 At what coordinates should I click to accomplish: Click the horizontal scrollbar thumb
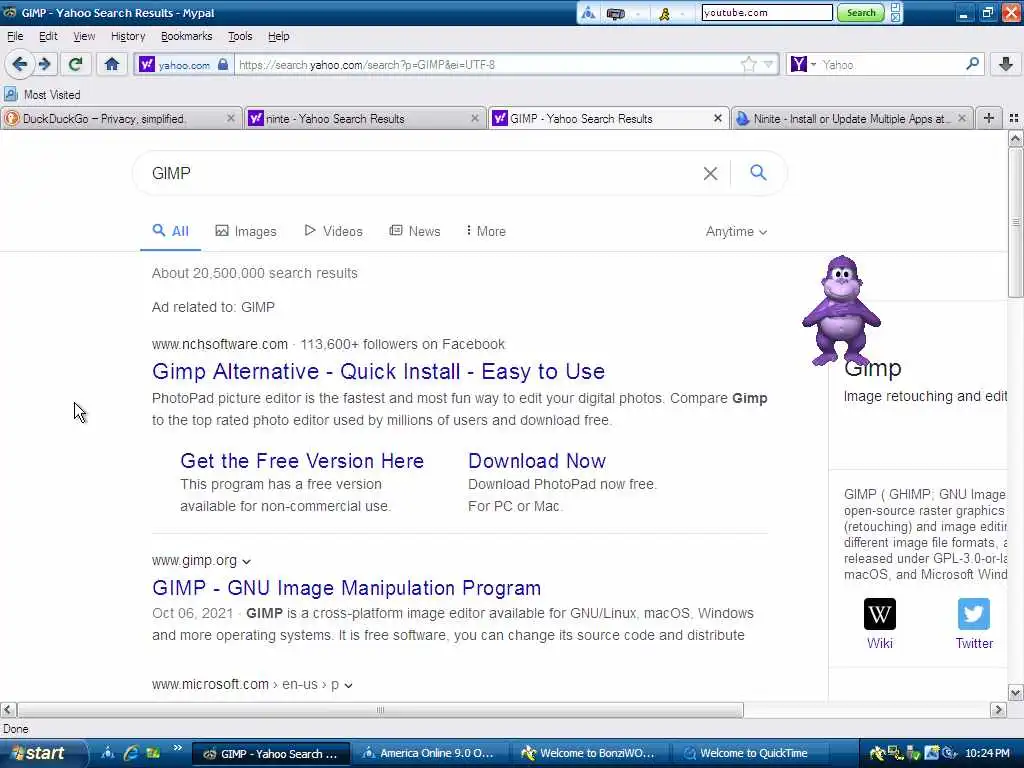(380, 710)
